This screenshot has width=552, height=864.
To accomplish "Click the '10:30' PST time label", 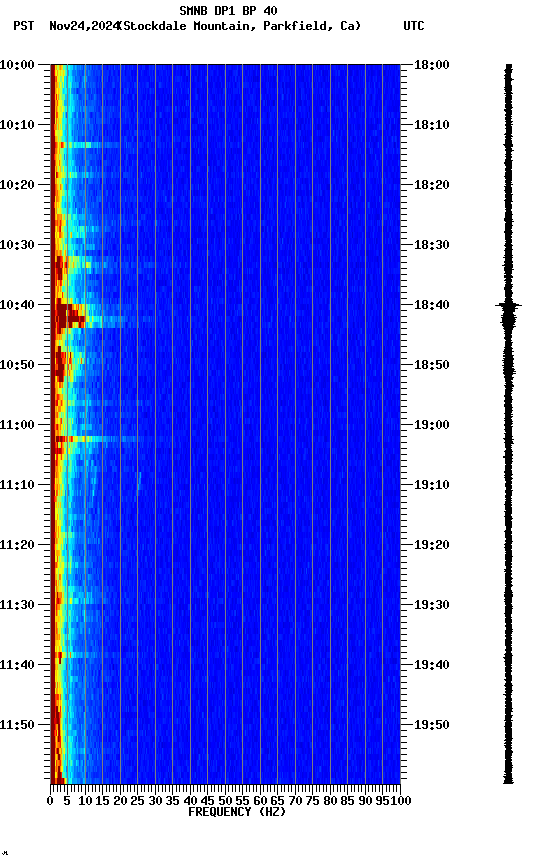I will click(x=17, y=245).
